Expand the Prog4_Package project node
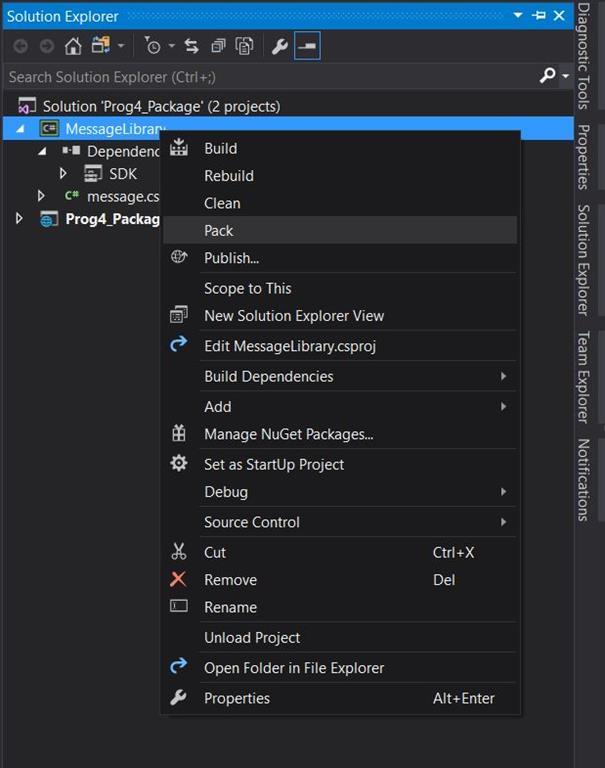The width and height of the screenshot is (605, 768). click(19, 219)
